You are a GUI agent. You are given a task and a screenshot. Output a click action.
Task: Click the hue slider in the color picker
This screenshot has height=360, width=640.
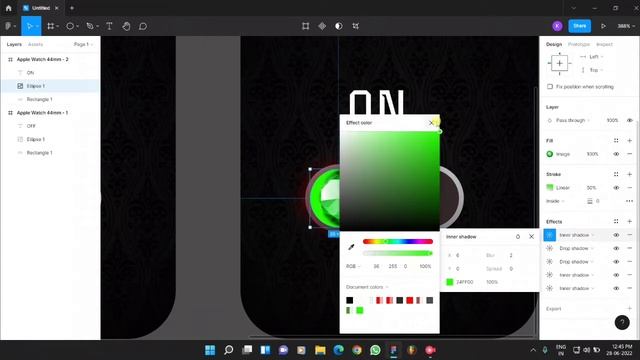pos(398,242)
